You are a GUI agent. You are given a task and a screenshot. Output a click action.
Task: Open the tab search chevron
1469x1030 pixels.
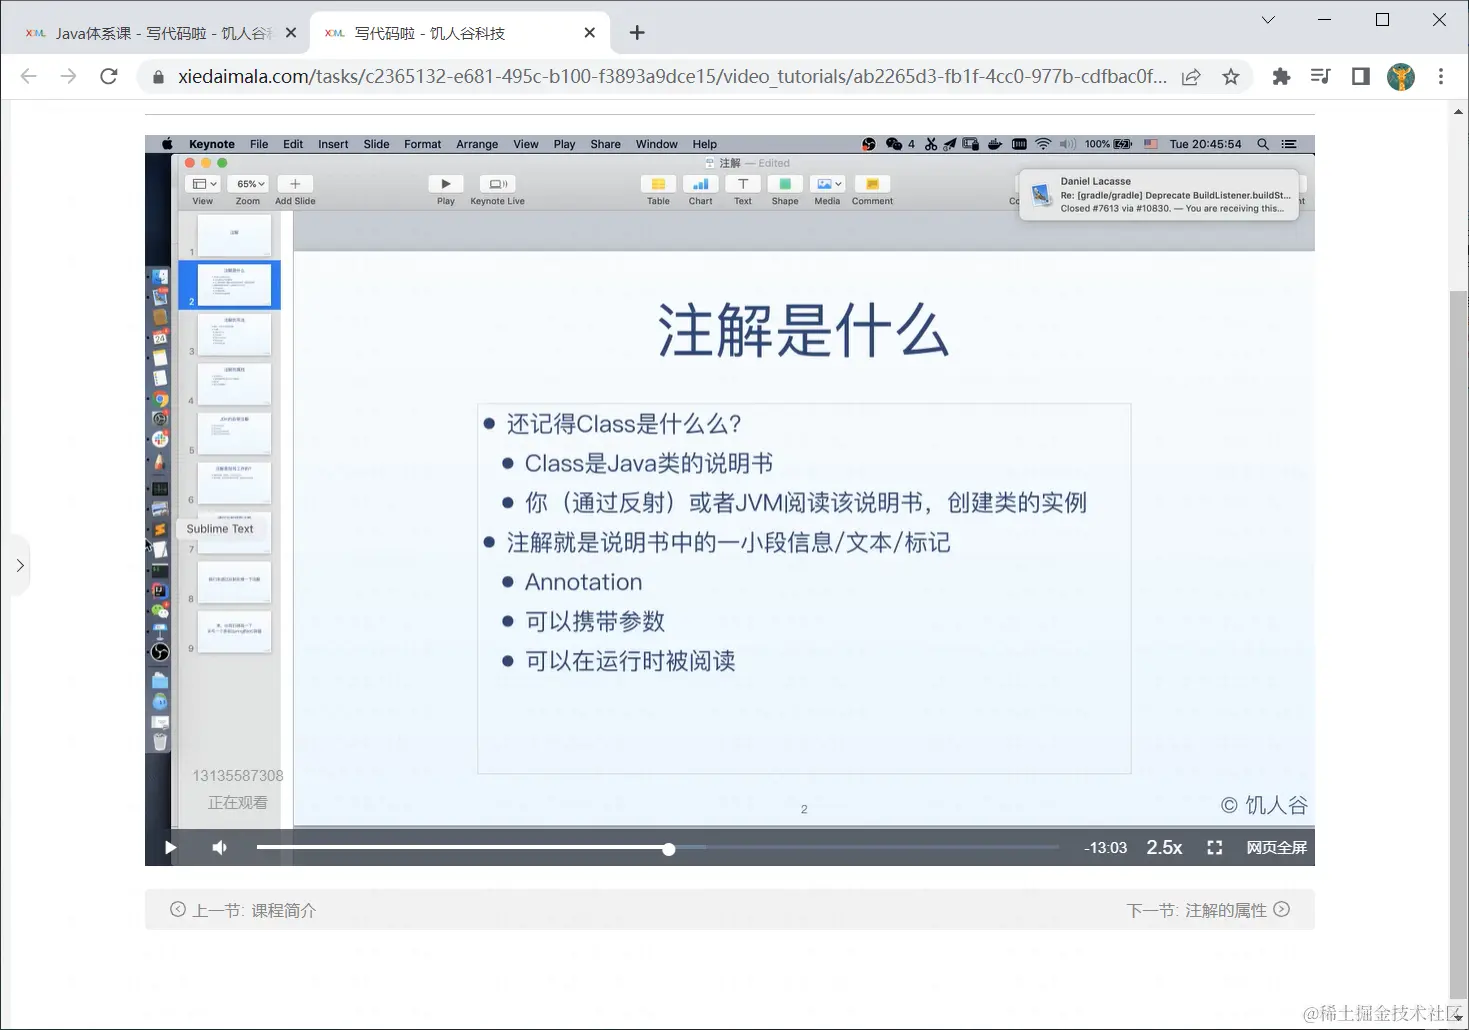pyautogui.click(x=1268, y=20)
